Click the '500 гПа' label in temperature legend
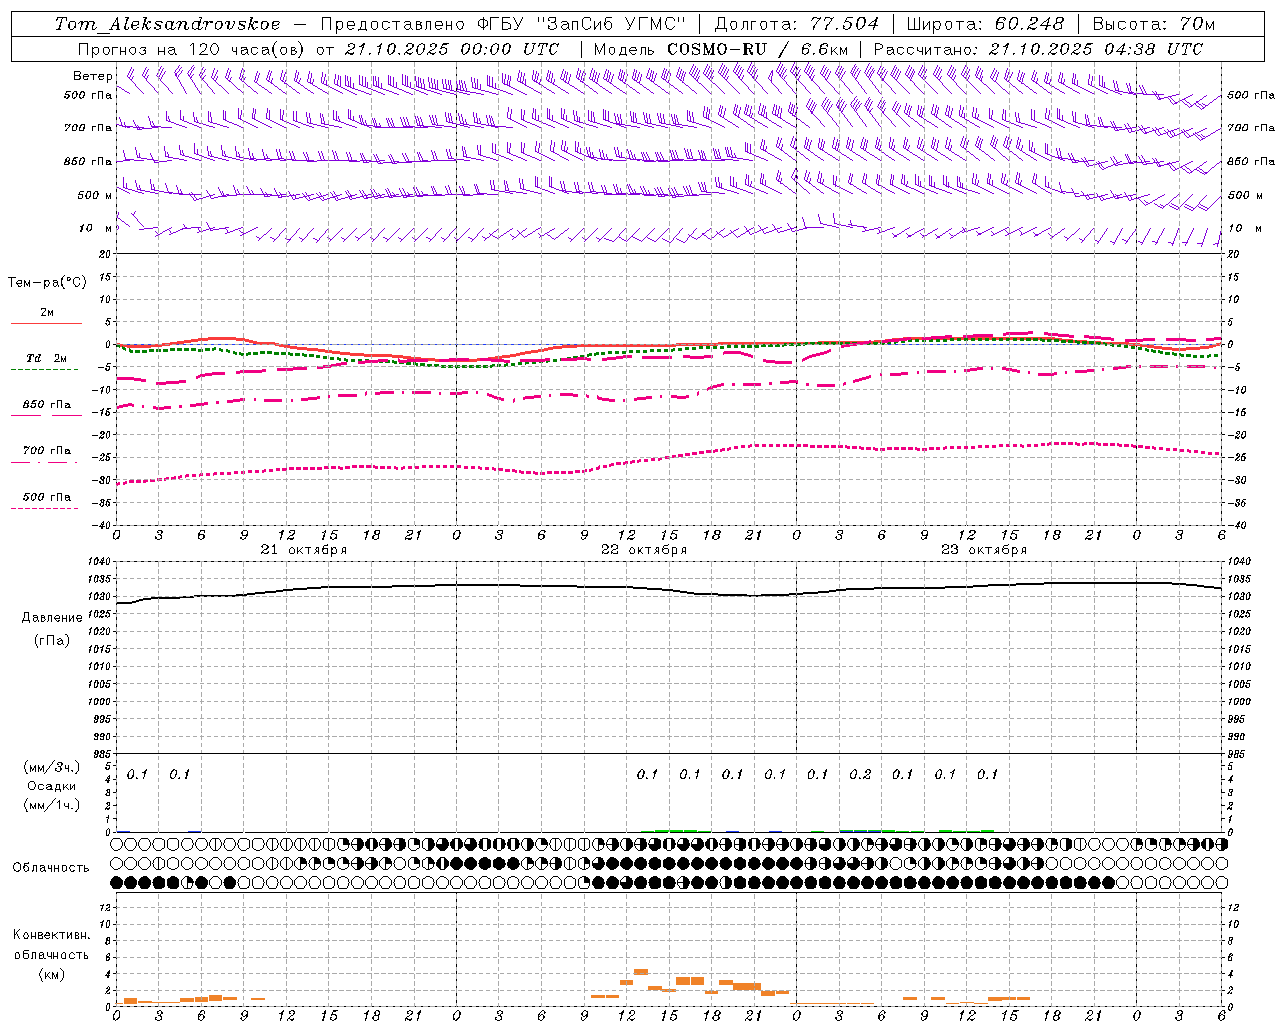The image size is (1280, 1024). 46,497
